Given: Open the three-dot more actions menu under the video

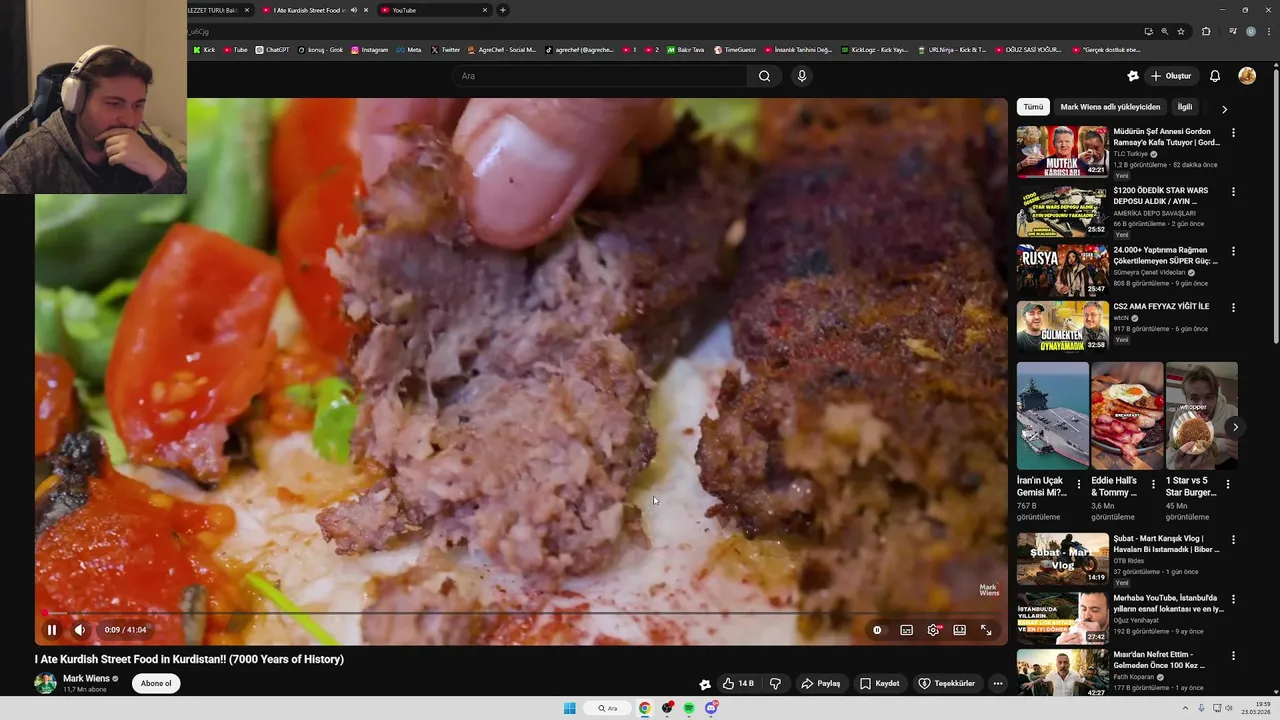Looking at the screenshot, I should coord(997,684).
